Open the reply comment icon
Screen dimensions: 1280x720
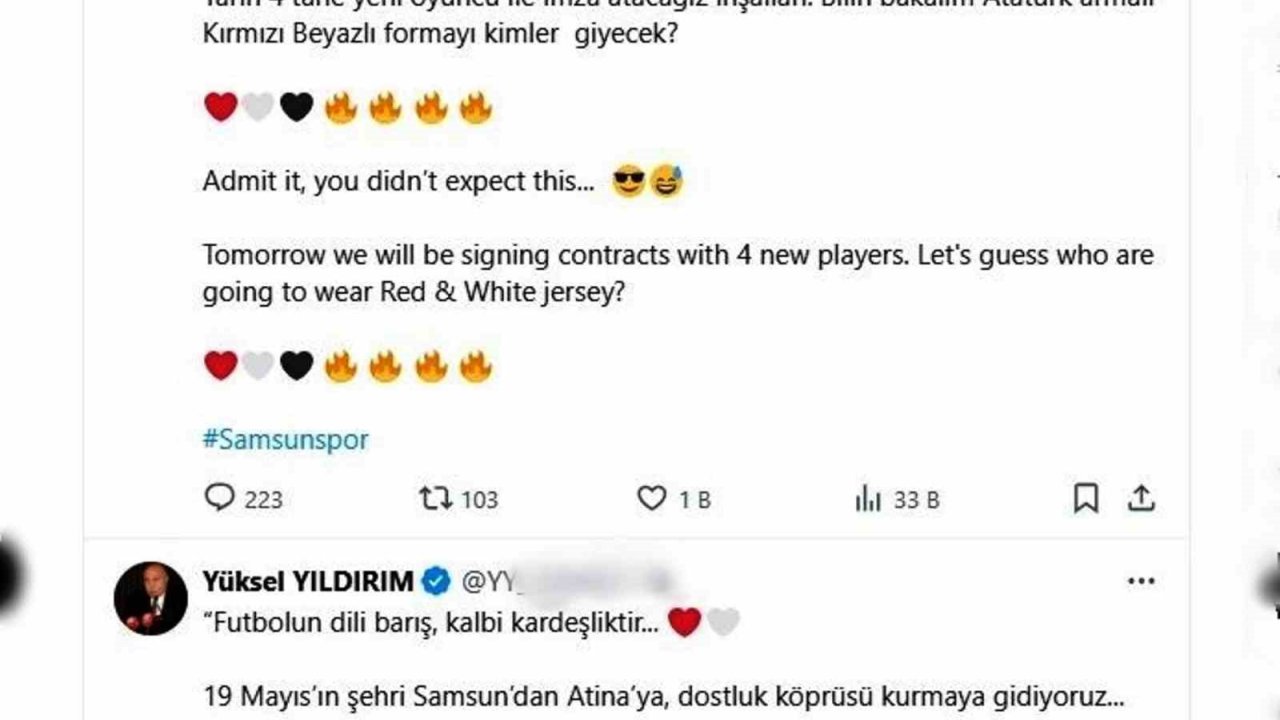tap(218, 498)
